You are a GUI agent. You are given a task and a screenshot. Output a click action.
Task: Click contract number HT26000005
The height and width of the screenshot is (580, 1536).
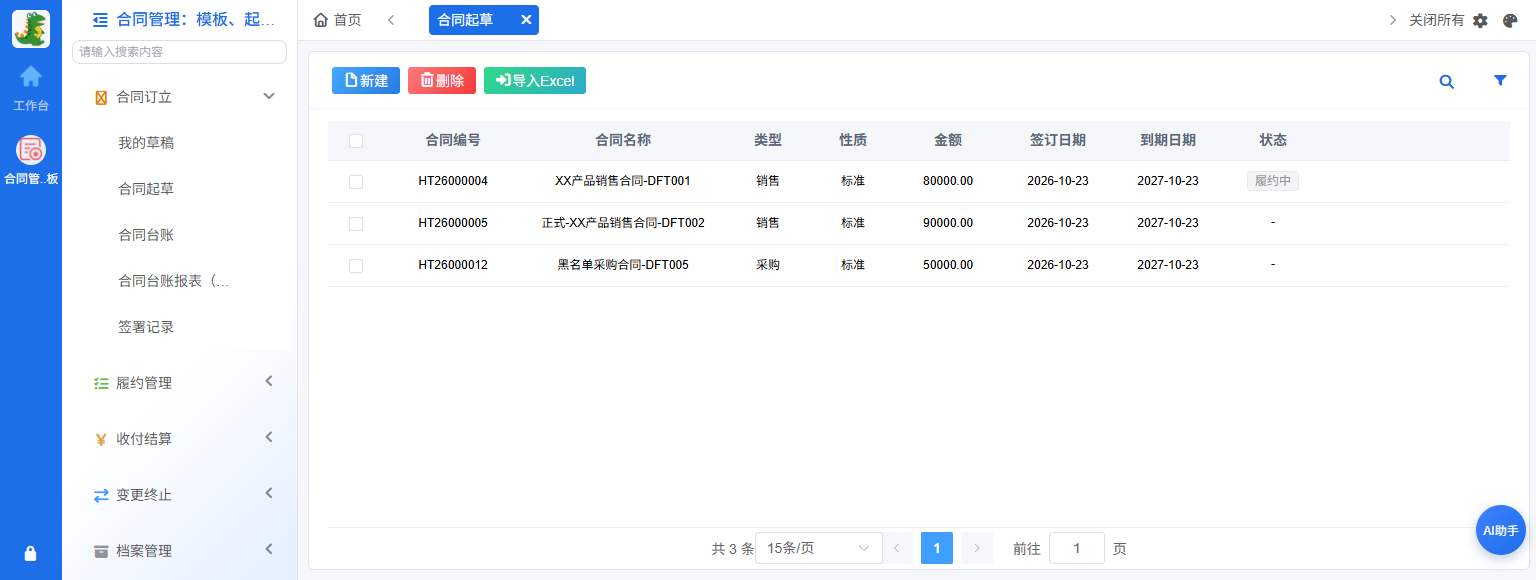[453, 223]
